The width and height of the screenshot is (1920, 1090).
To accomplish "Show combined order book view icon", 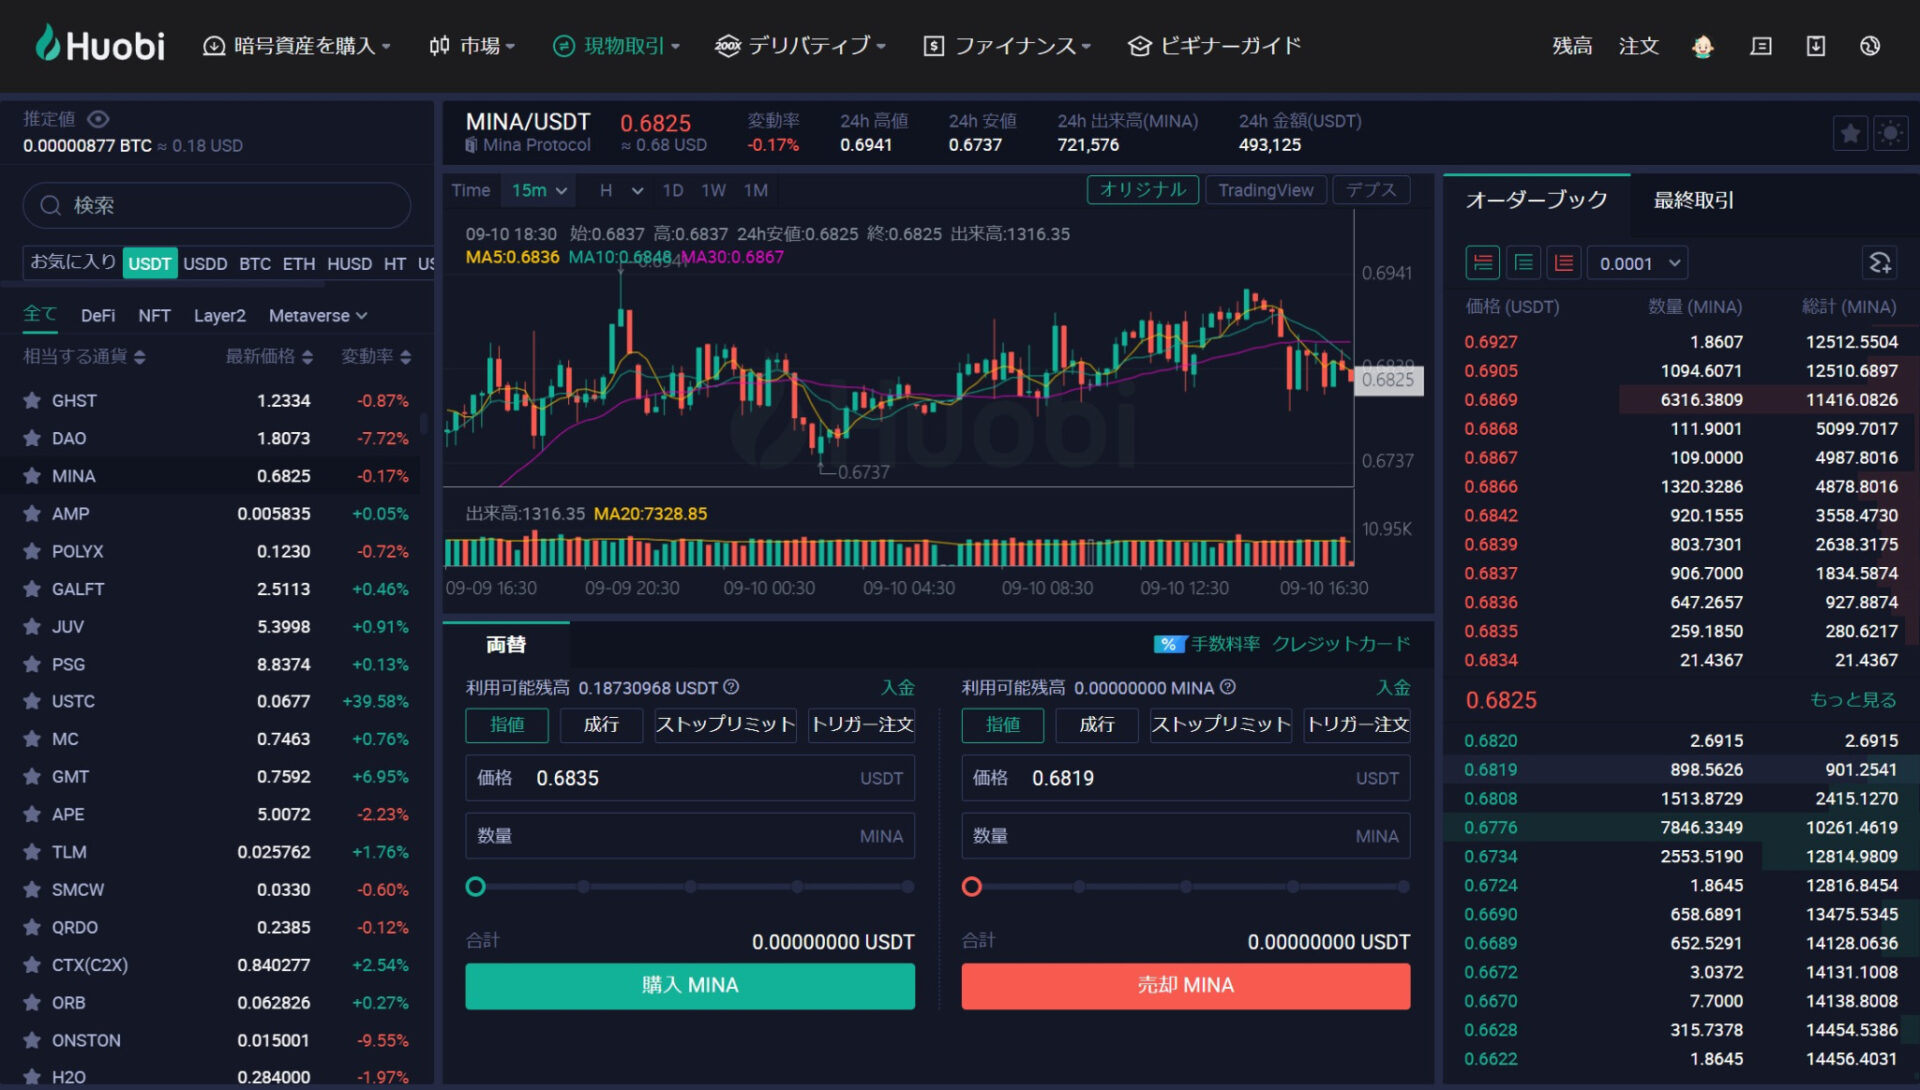I will (1483, 263).
